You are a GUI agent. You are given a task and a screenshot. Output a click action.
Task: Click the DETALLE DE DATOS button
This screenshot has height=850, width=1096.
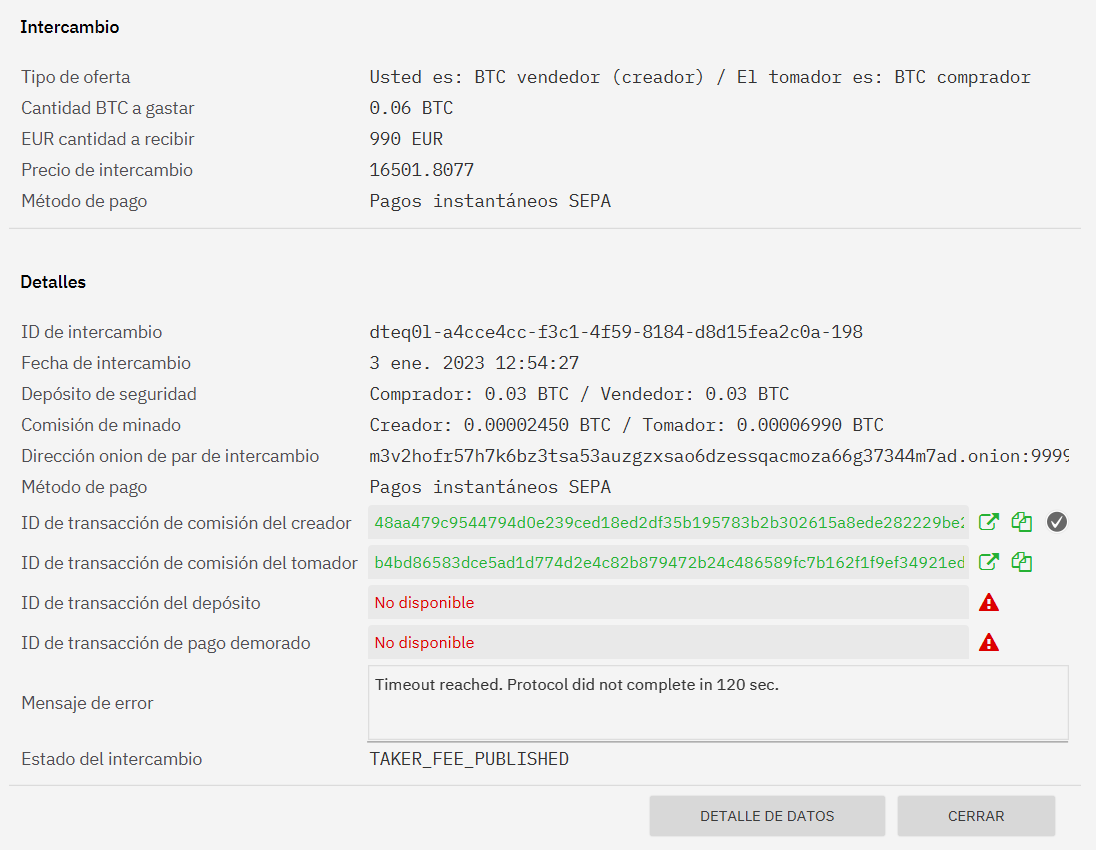tap(767, 815)
